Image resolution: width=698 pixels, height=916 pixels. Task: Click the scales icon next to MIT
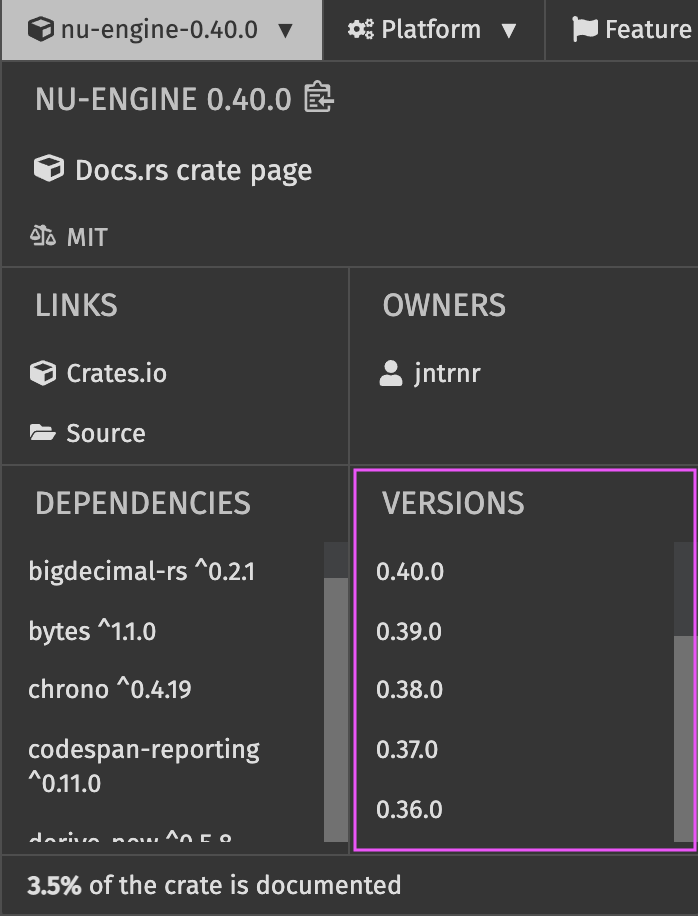pyautogui.click(x=42, y=236)
